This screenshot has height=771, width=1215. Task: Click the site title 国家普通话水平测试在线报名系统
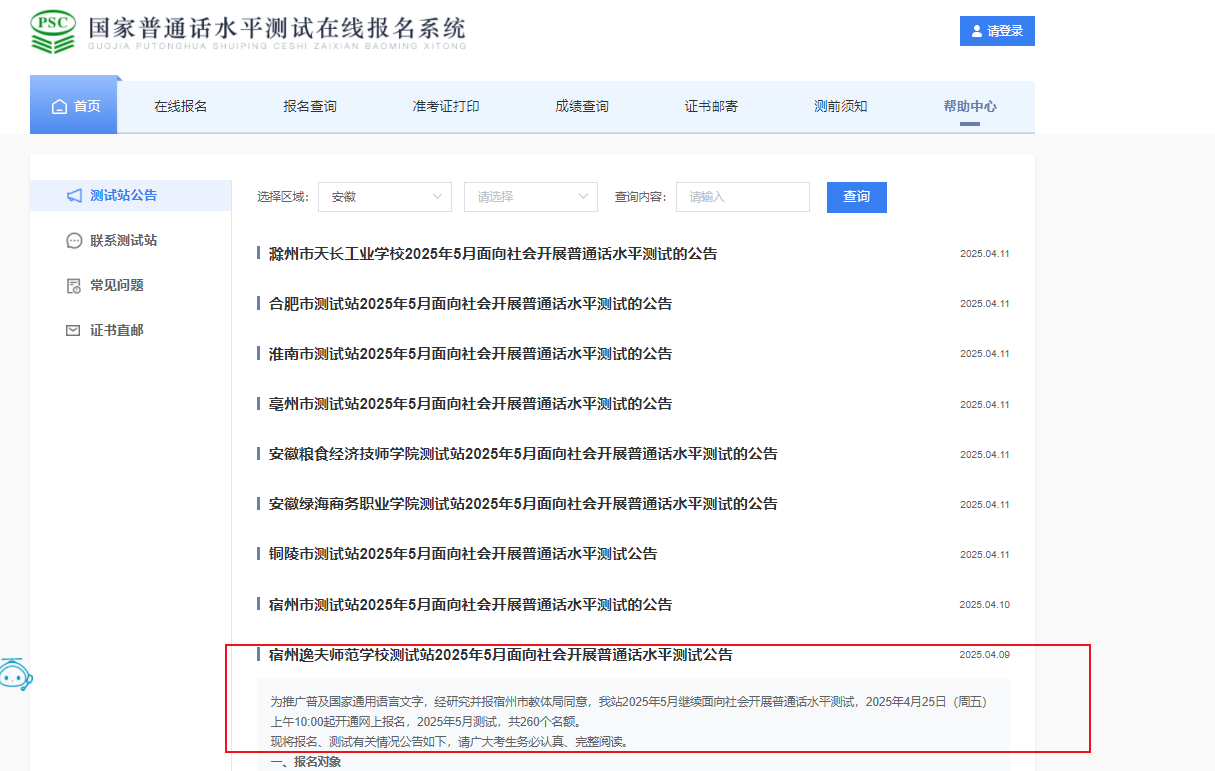tap(276, 28)
